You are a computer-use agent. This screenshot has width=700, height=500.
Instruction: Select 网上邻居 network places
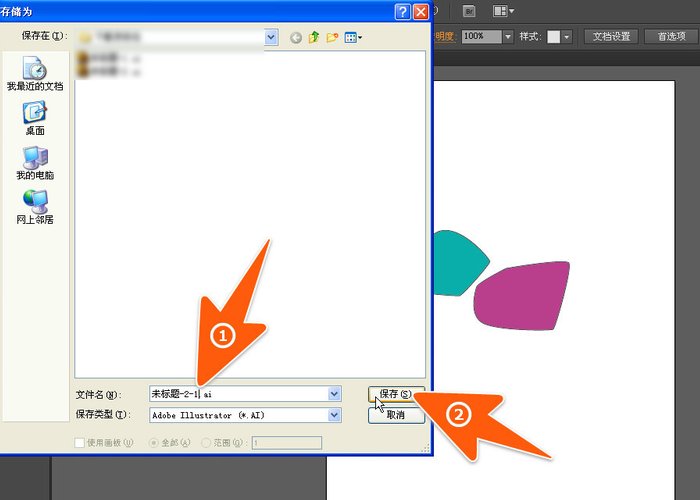click(34, 206)
